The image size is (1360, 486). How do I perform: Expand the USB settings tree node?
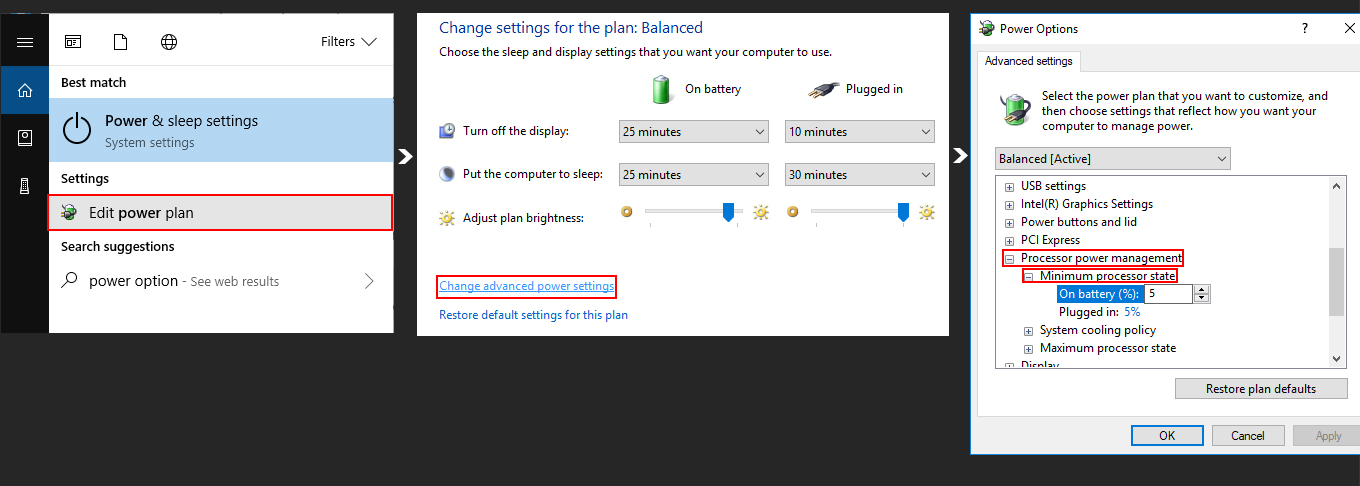click(x=1010, y=186)
